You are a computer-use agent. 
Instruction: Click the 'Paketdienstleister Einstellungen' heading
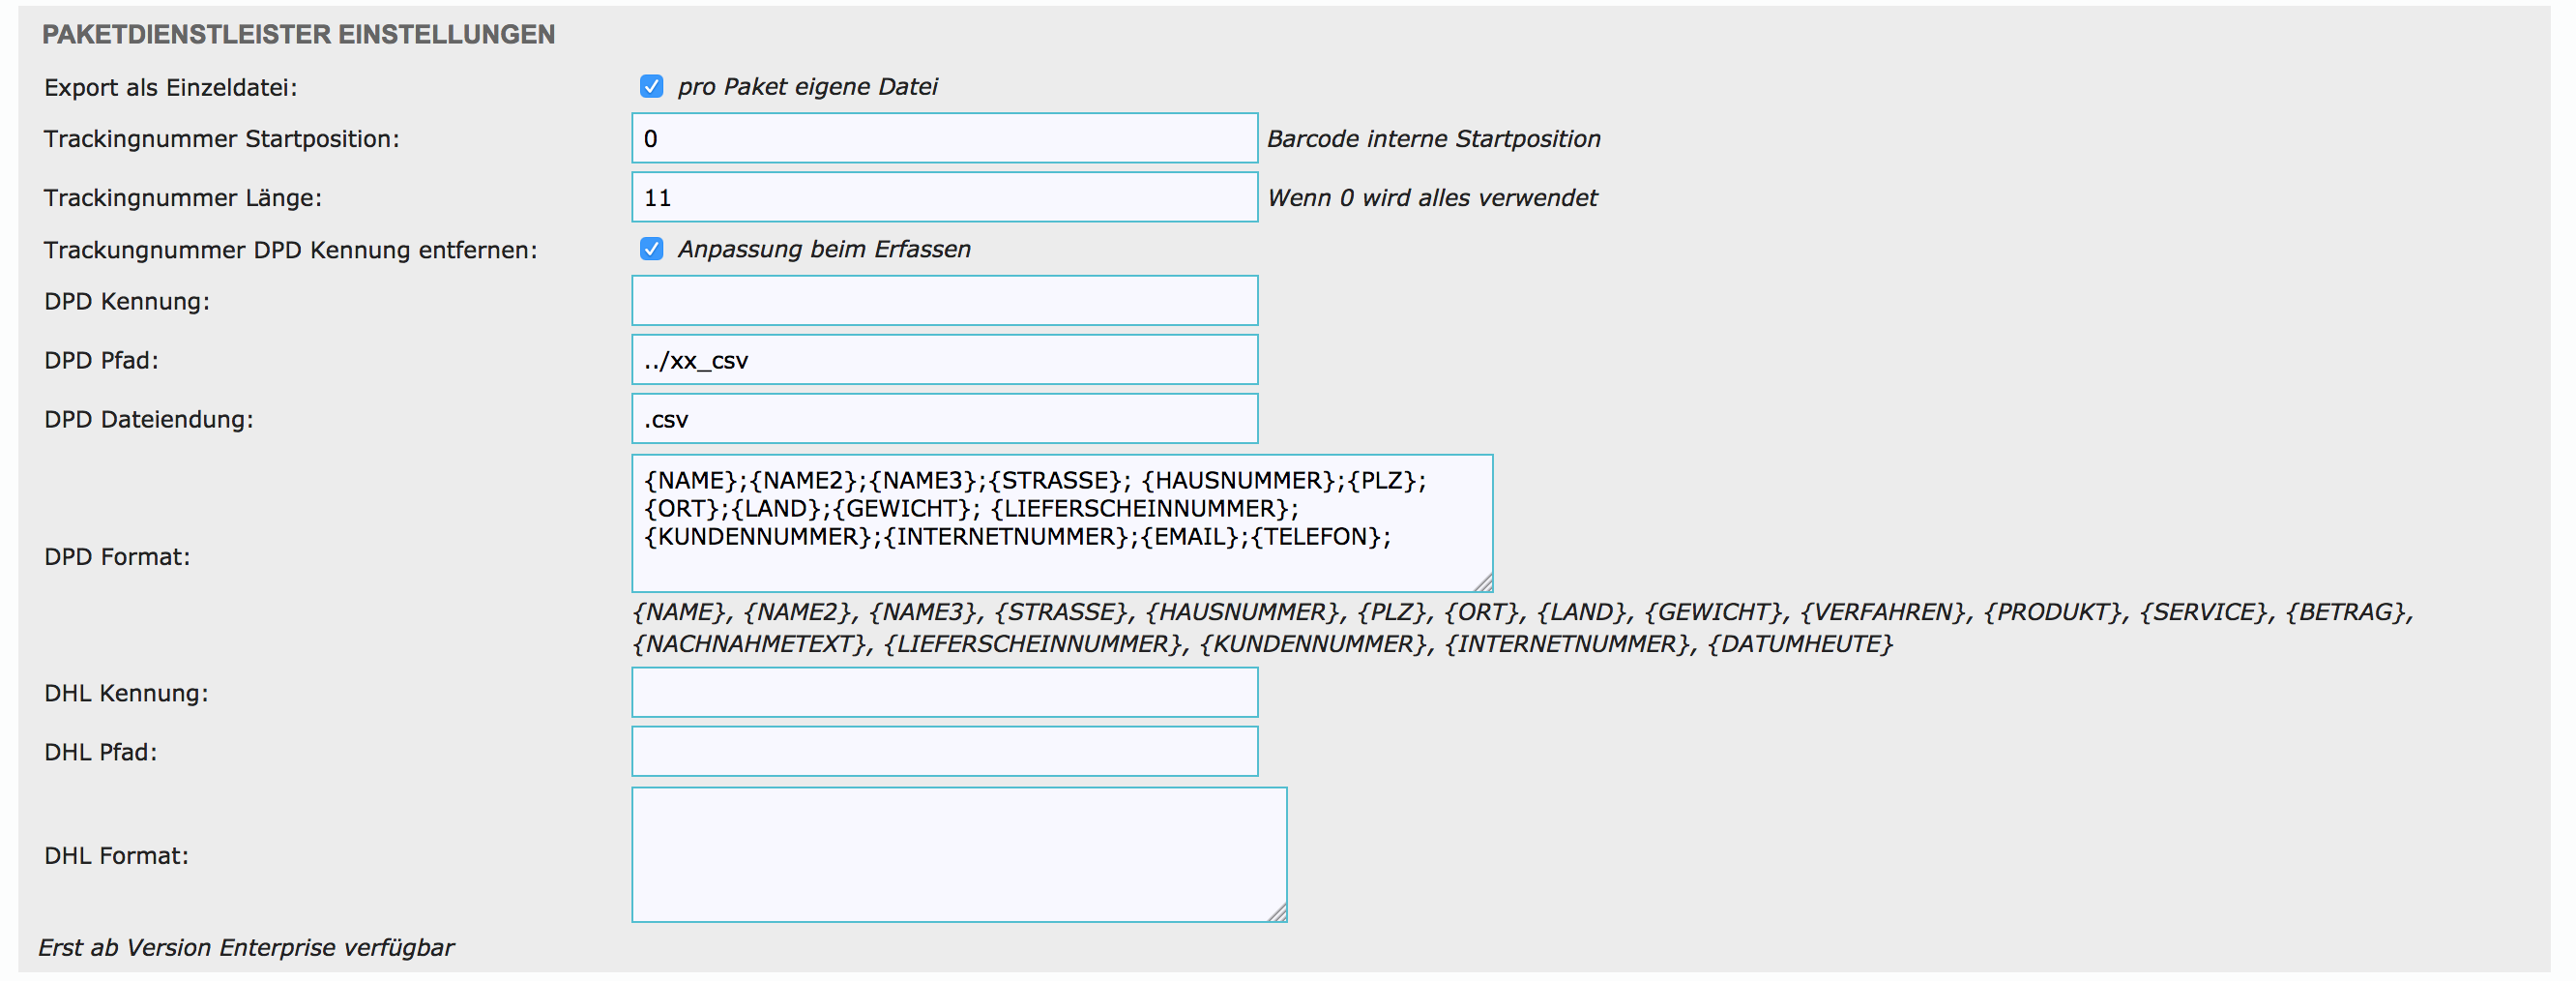pos(298,35)
